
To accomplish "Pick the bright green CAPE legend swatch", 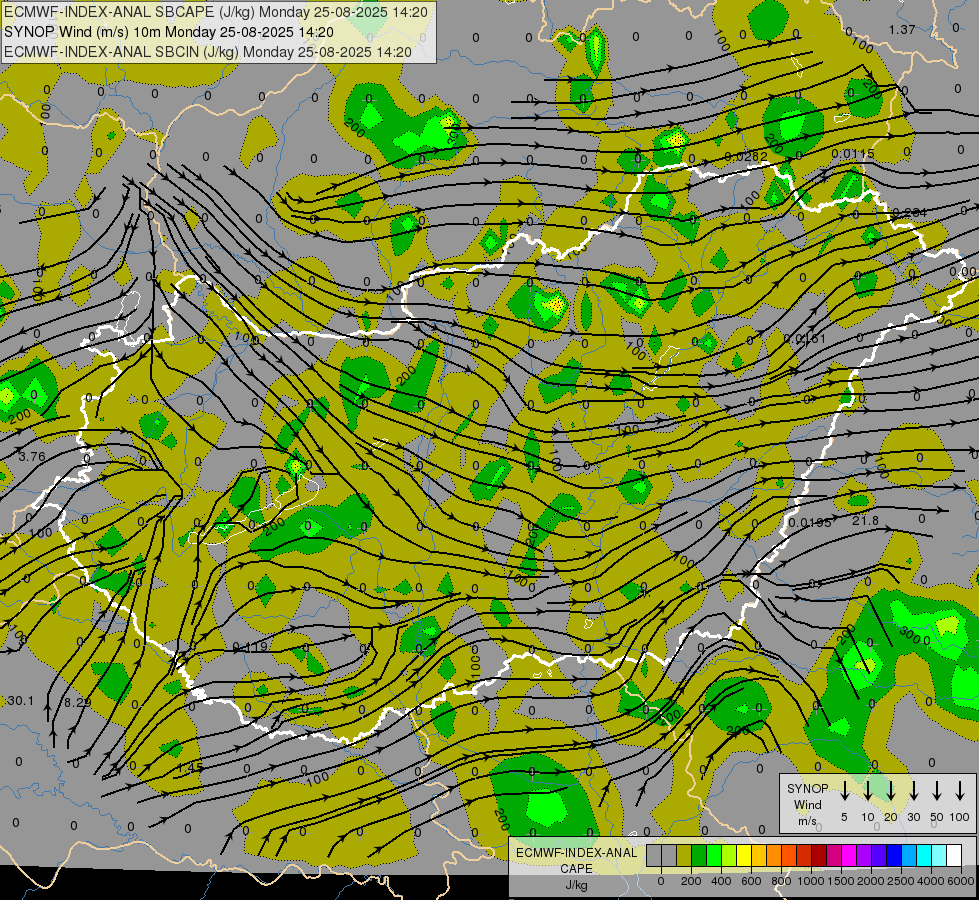I will click(x=714, y=856).
